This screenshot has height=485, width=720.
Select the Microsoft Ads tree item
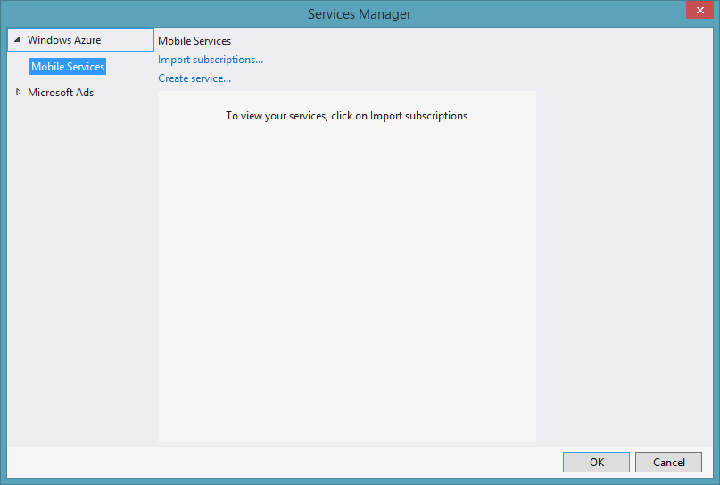(x=61, y=92)
